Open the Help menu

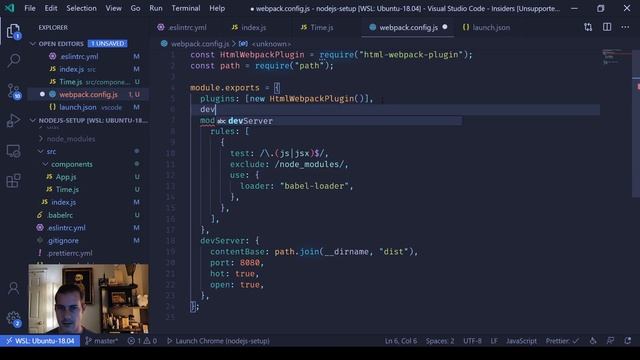coord(217,8)
